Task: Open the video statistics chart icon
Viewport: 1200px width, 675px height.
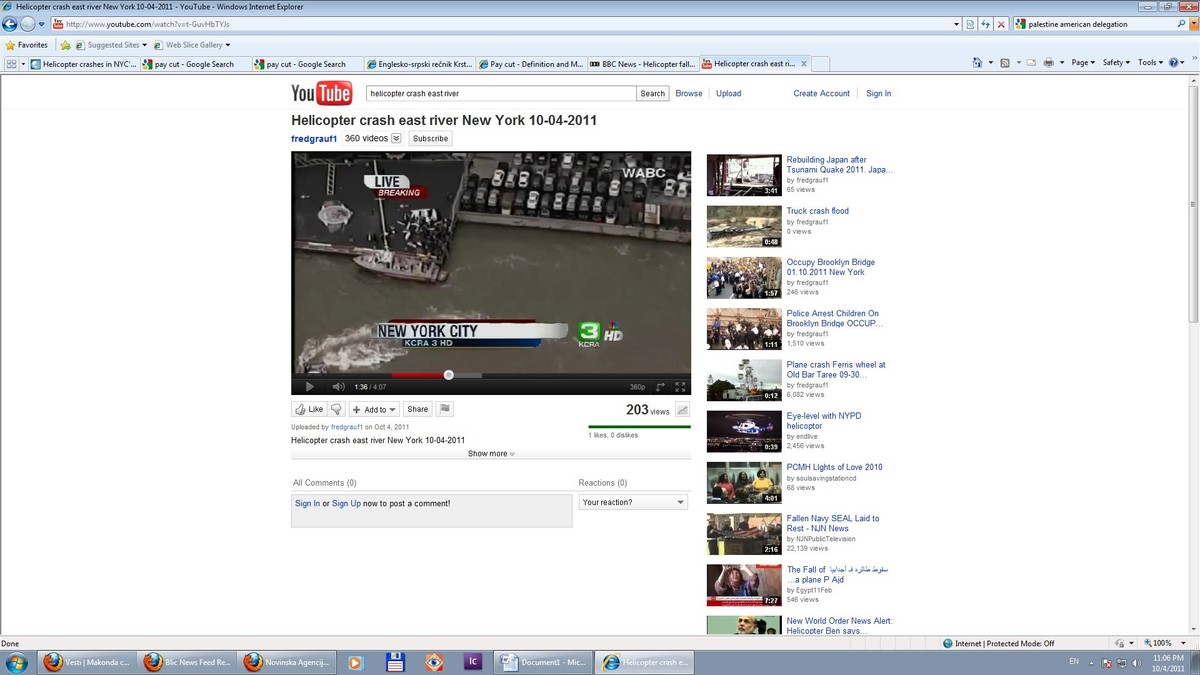Action: [682, 410]
